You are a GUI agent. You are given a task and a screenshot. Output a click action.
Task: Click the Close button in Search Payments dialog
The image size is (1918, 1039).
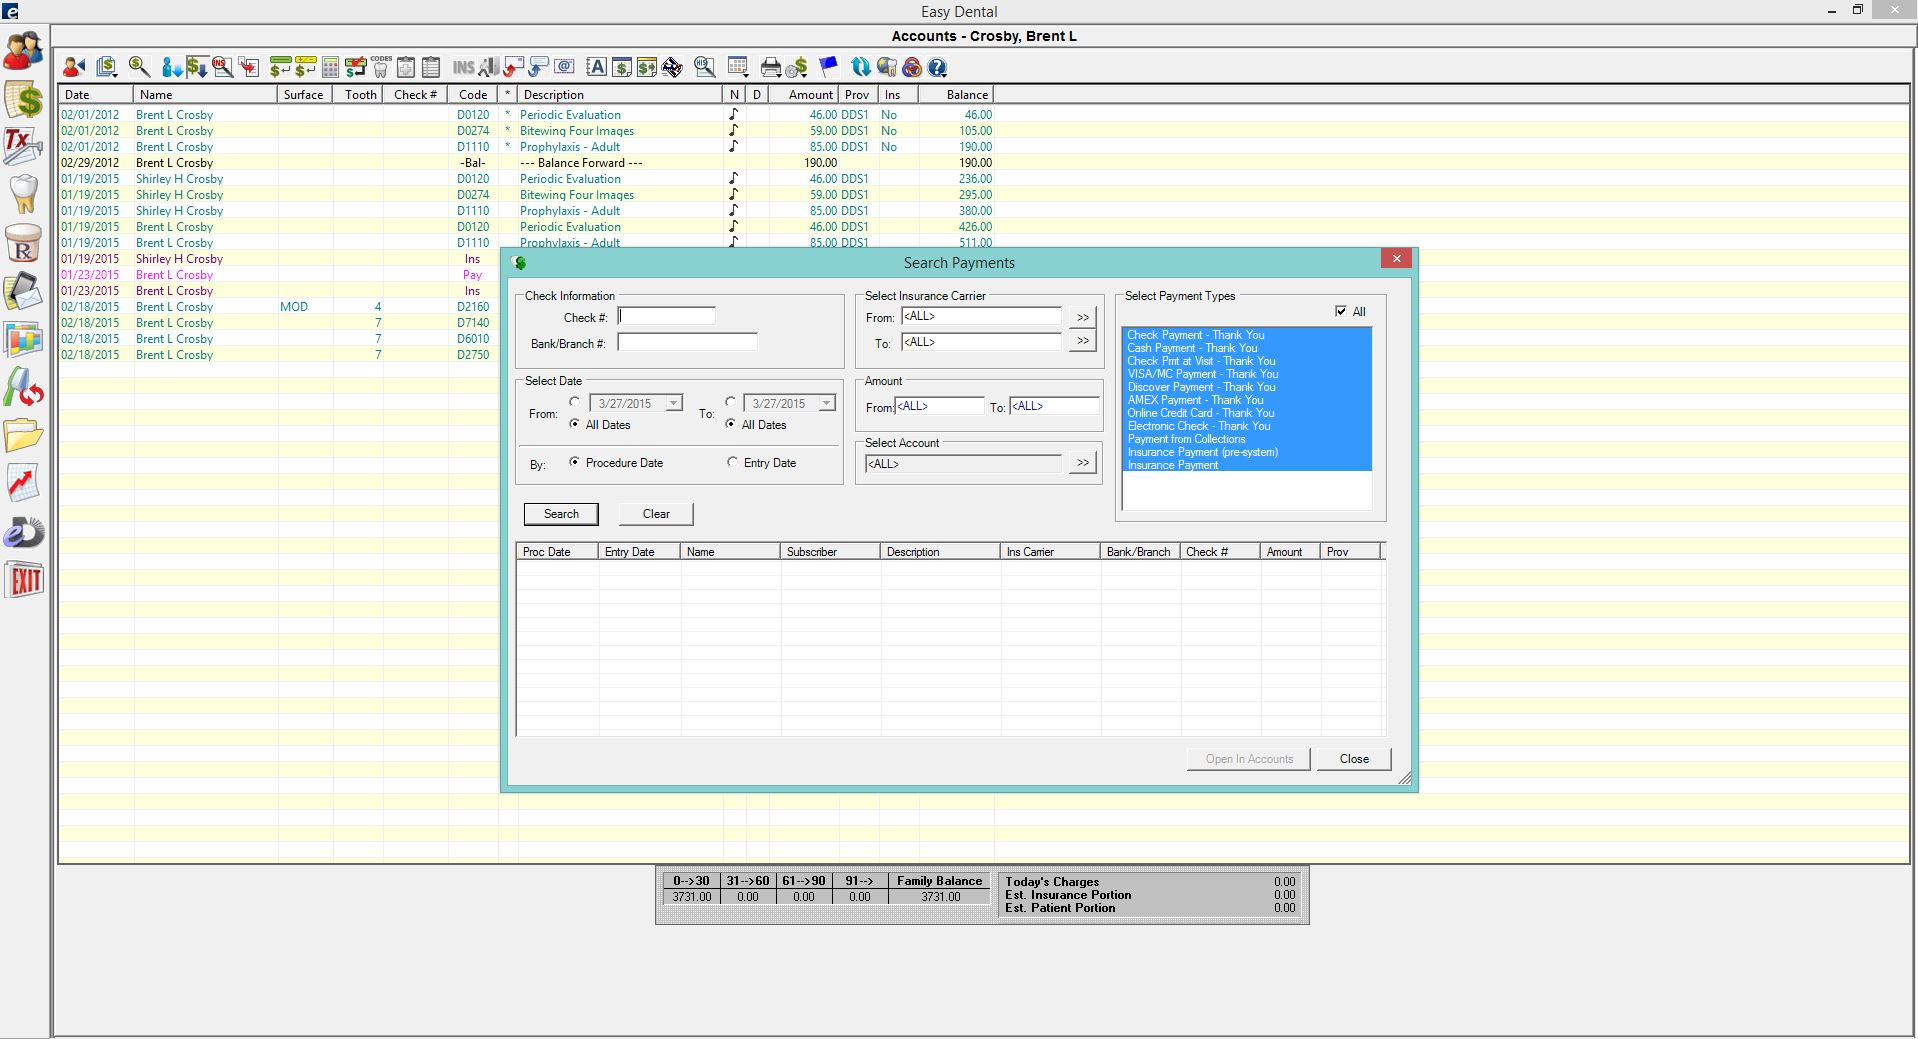[1354, 759]
